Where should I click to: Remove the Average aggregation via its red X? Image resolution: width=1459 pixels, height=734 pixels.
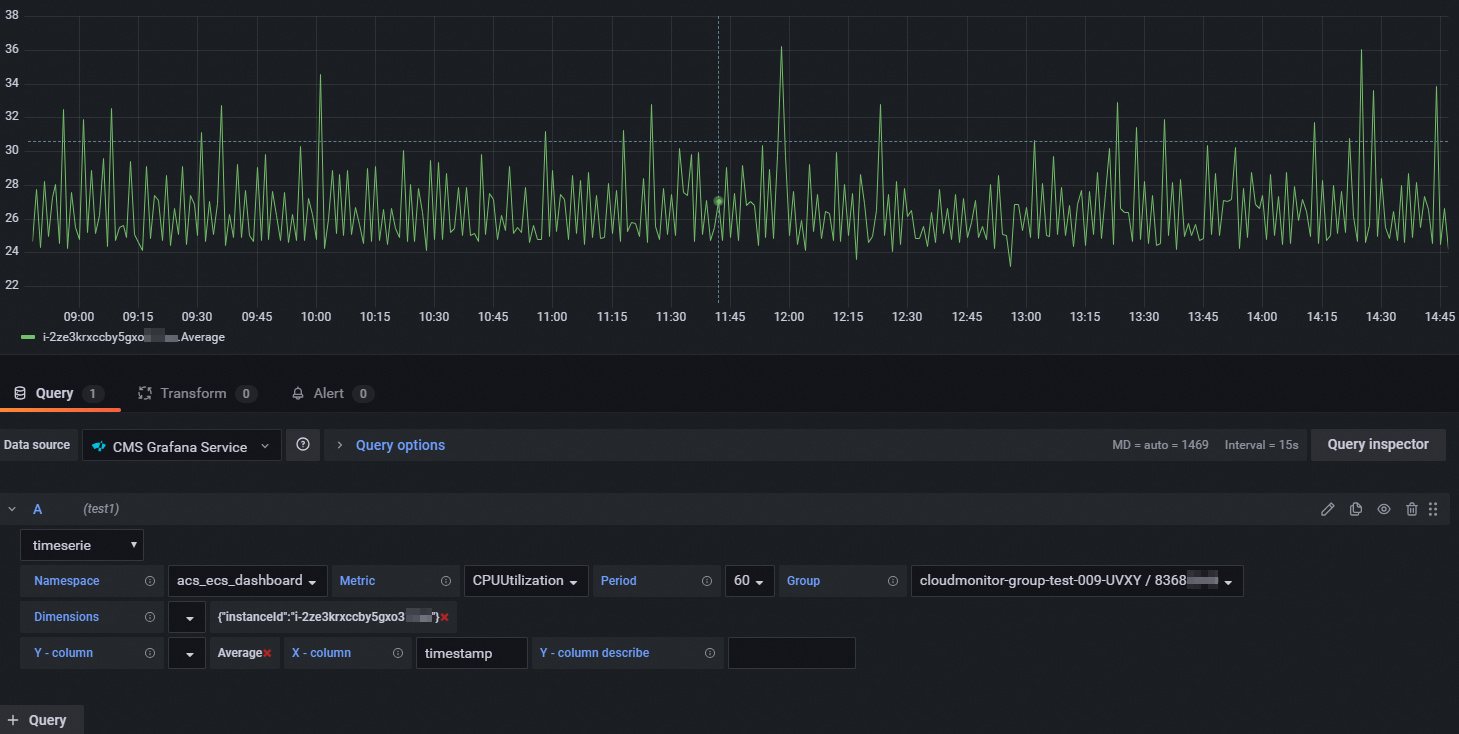coord(266,652)
